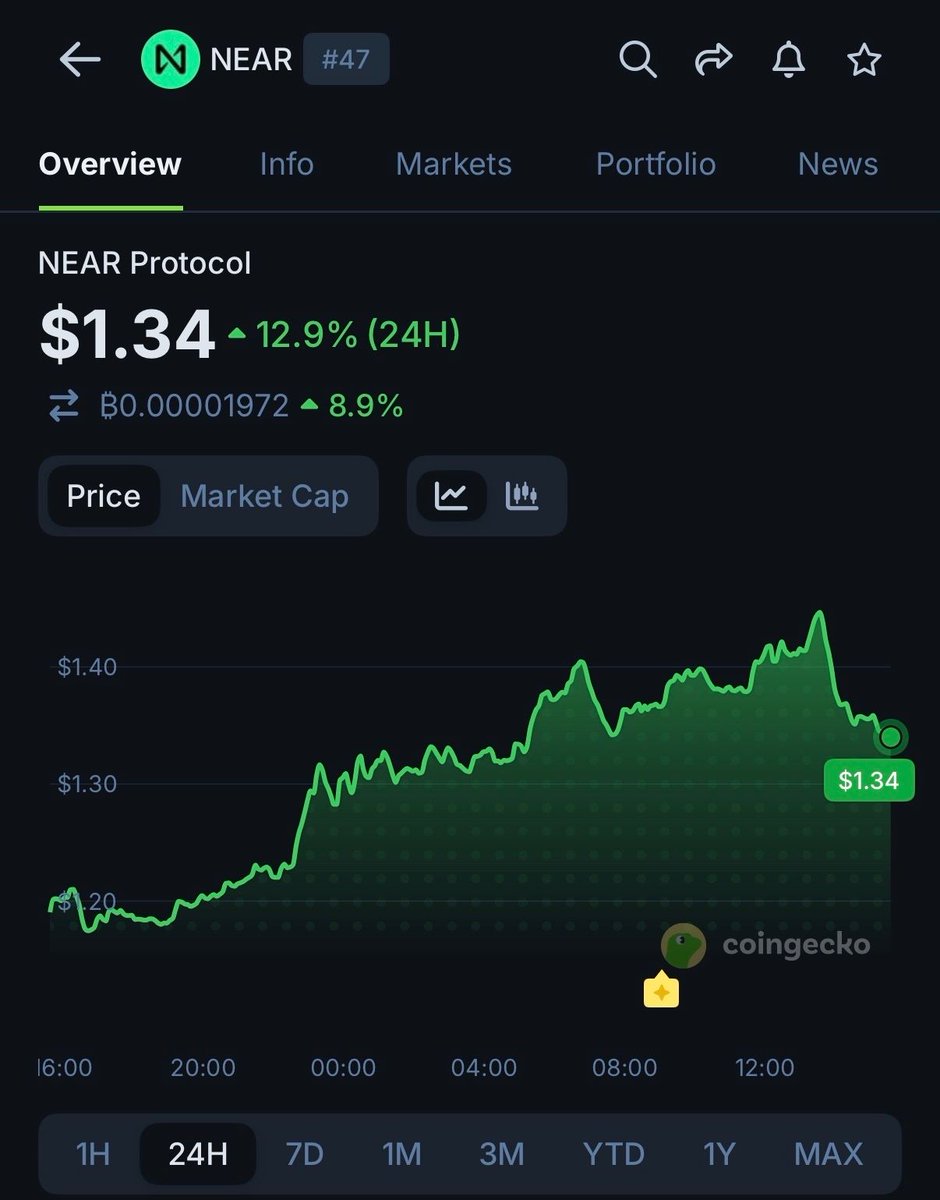Screen dimensions: 940x1200
Task: Open the Markets tab
Action: click(453, 164)
